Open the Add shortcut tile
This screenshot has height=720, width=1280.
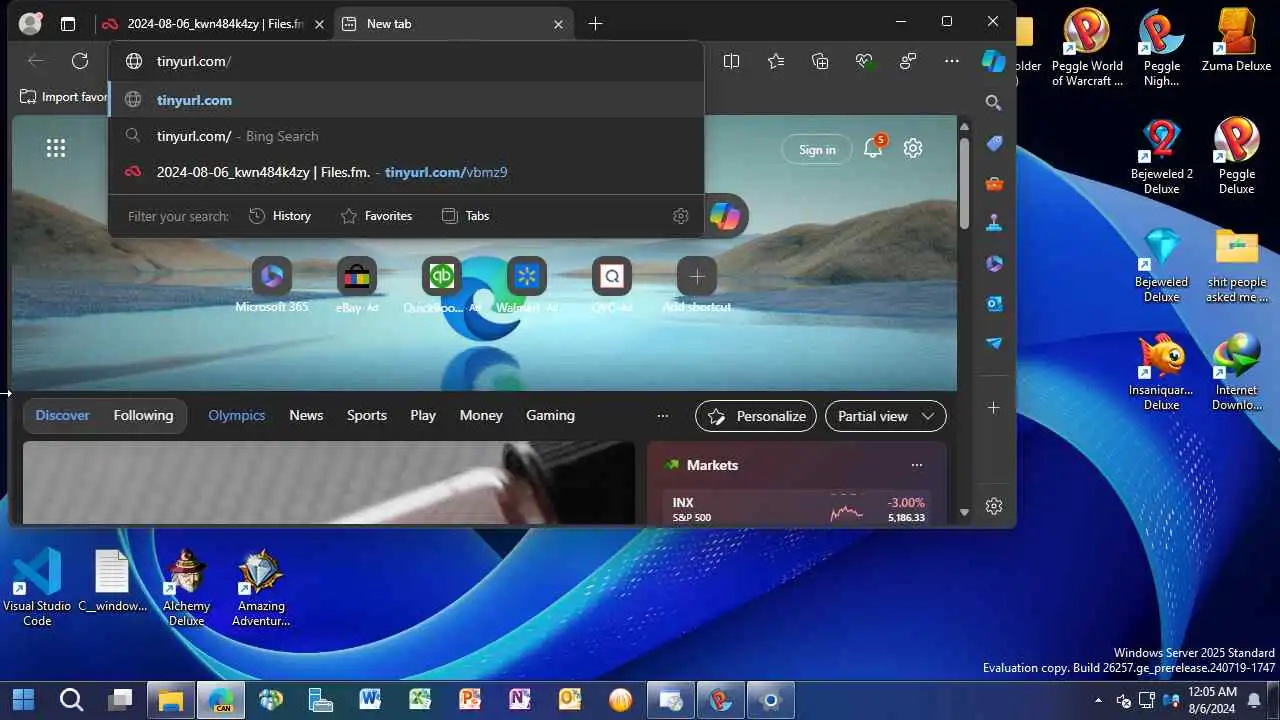click(697, 286)
